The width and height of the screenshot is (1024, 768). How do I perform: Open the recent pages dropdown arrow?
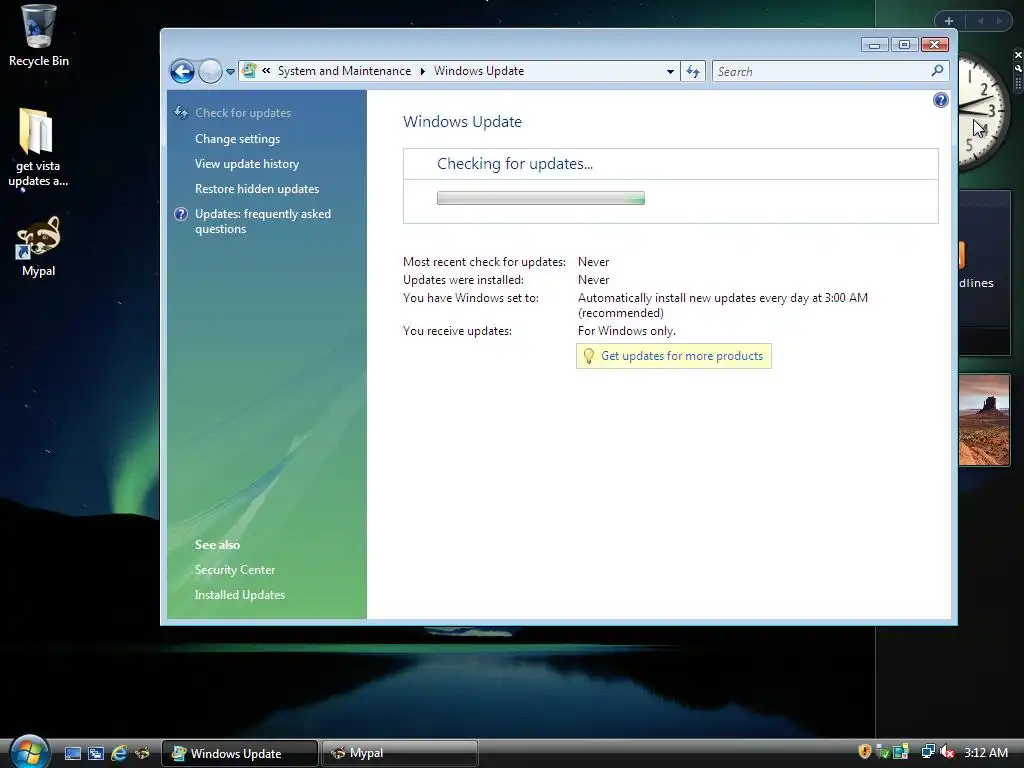231,72
